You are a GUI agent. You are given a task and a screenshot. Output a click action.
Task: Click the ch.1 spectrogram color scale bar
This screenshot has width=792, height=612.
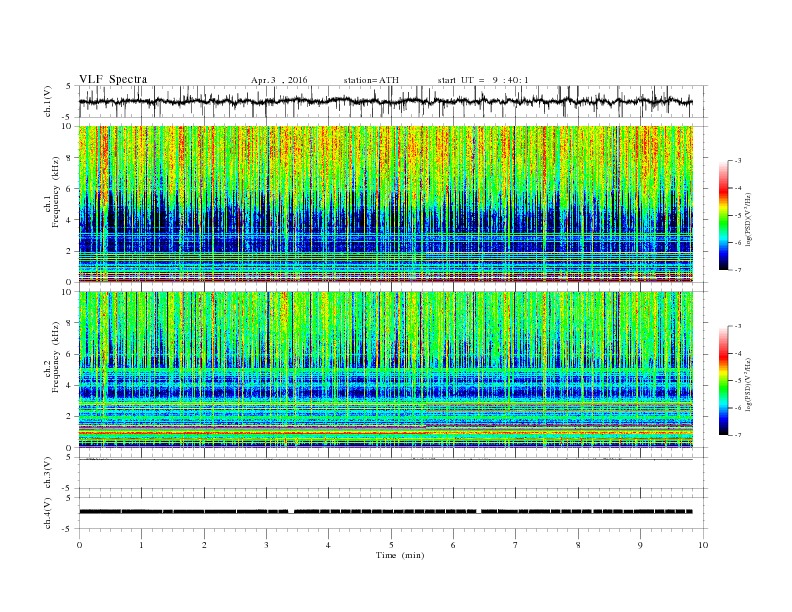coord(724,216)
